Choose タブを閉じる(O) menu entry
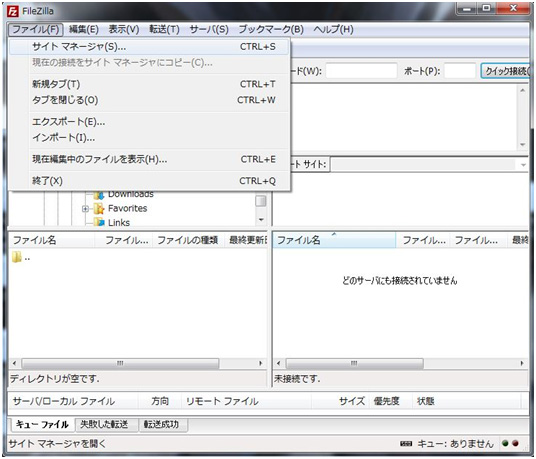The image size is (536, 459). 149,100
